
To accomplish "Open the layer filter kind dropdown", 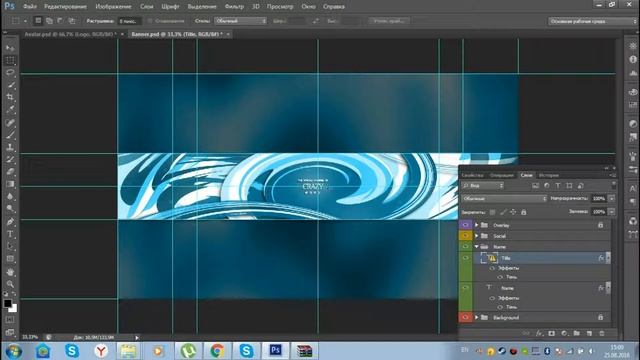I will coord(483,186).
